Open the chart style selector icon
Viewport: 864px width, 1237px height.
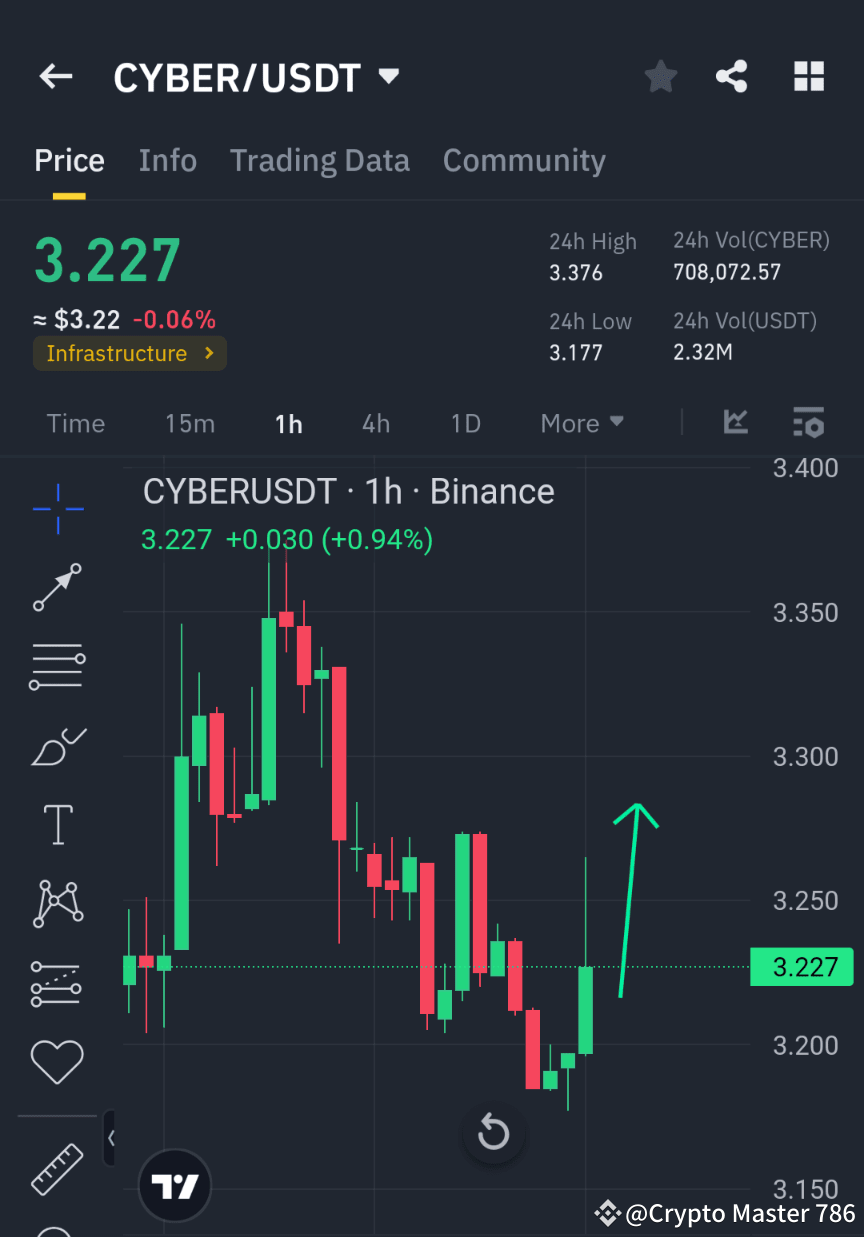(x=736, y=422)
